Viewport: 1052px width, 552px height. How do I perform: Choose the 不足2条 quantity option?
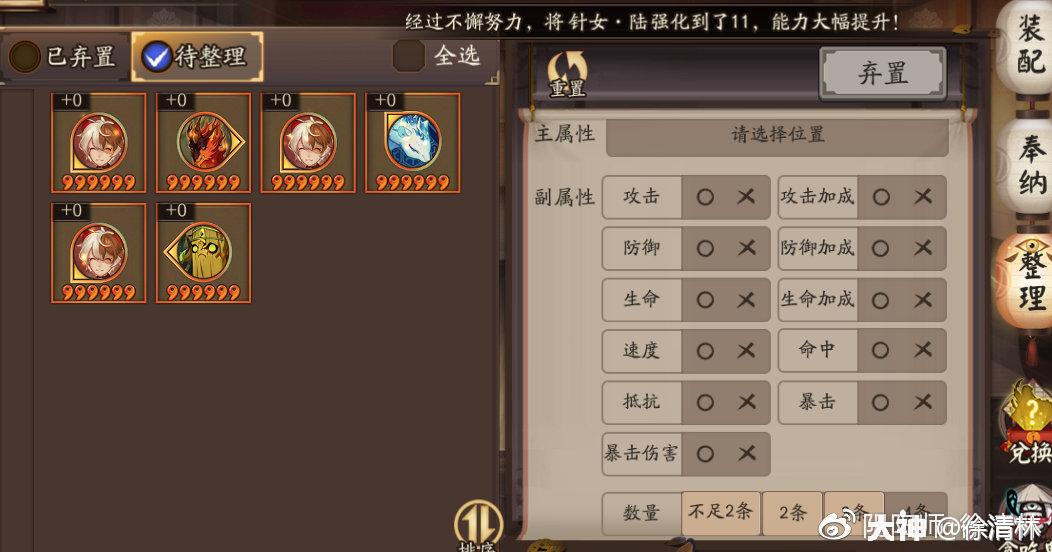(x=720, y=512)
